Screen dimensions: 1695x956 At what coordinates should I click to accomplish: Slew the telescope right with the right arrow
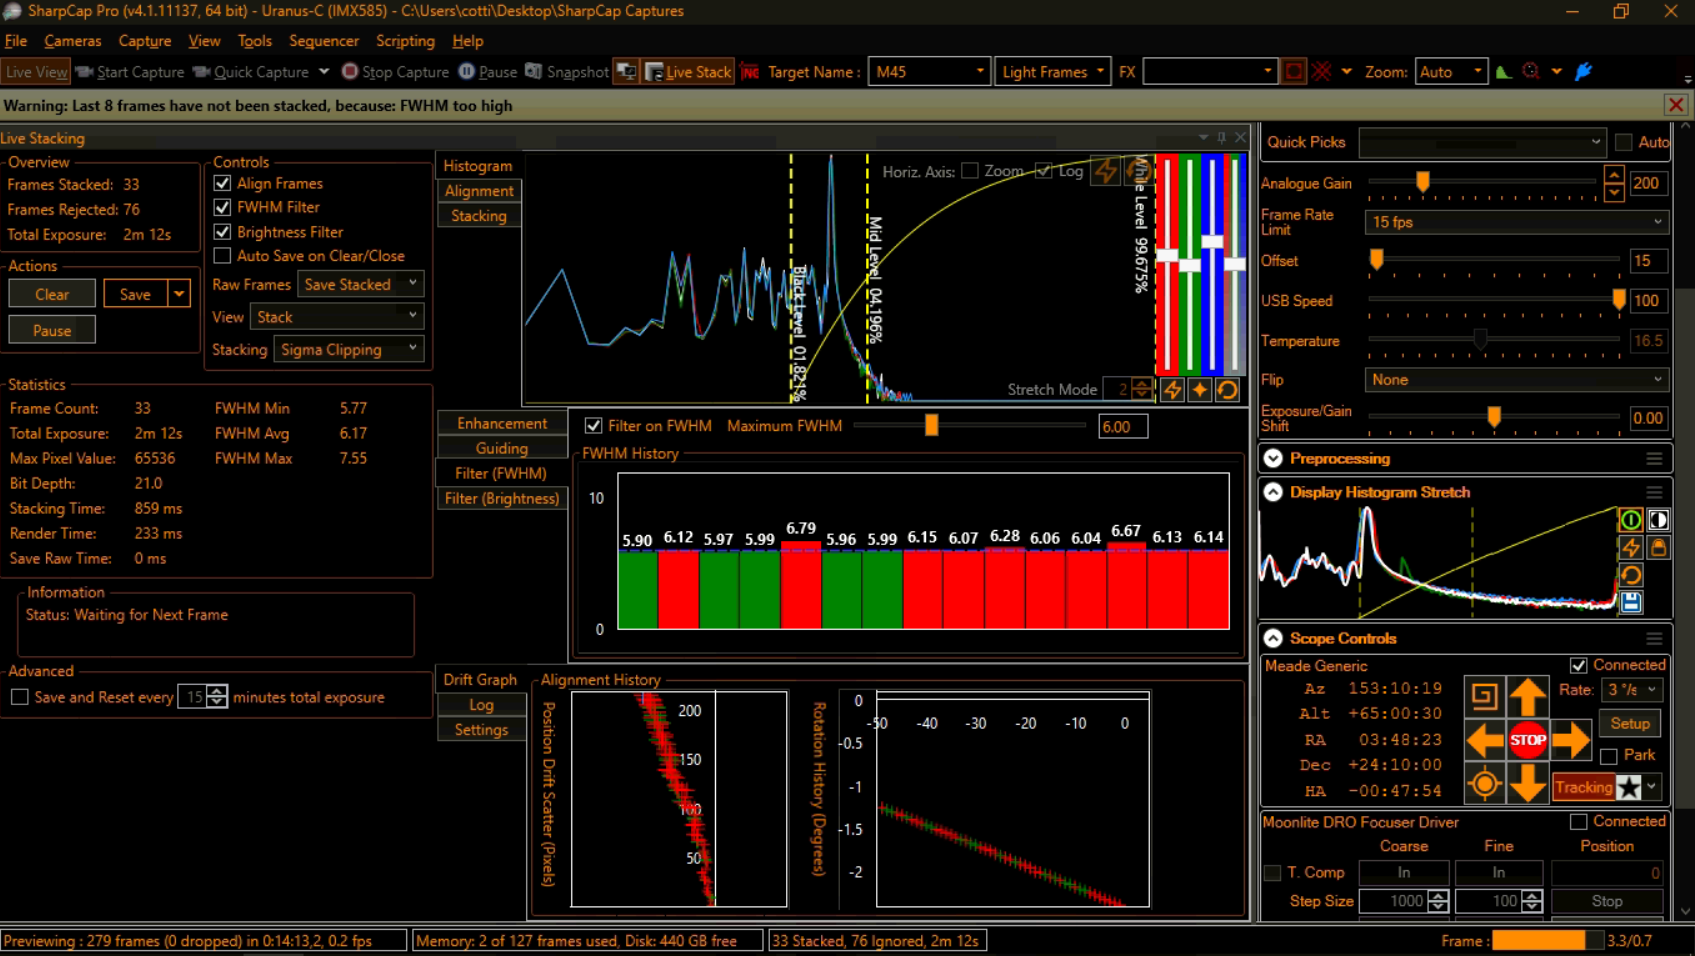[1570, 741]
